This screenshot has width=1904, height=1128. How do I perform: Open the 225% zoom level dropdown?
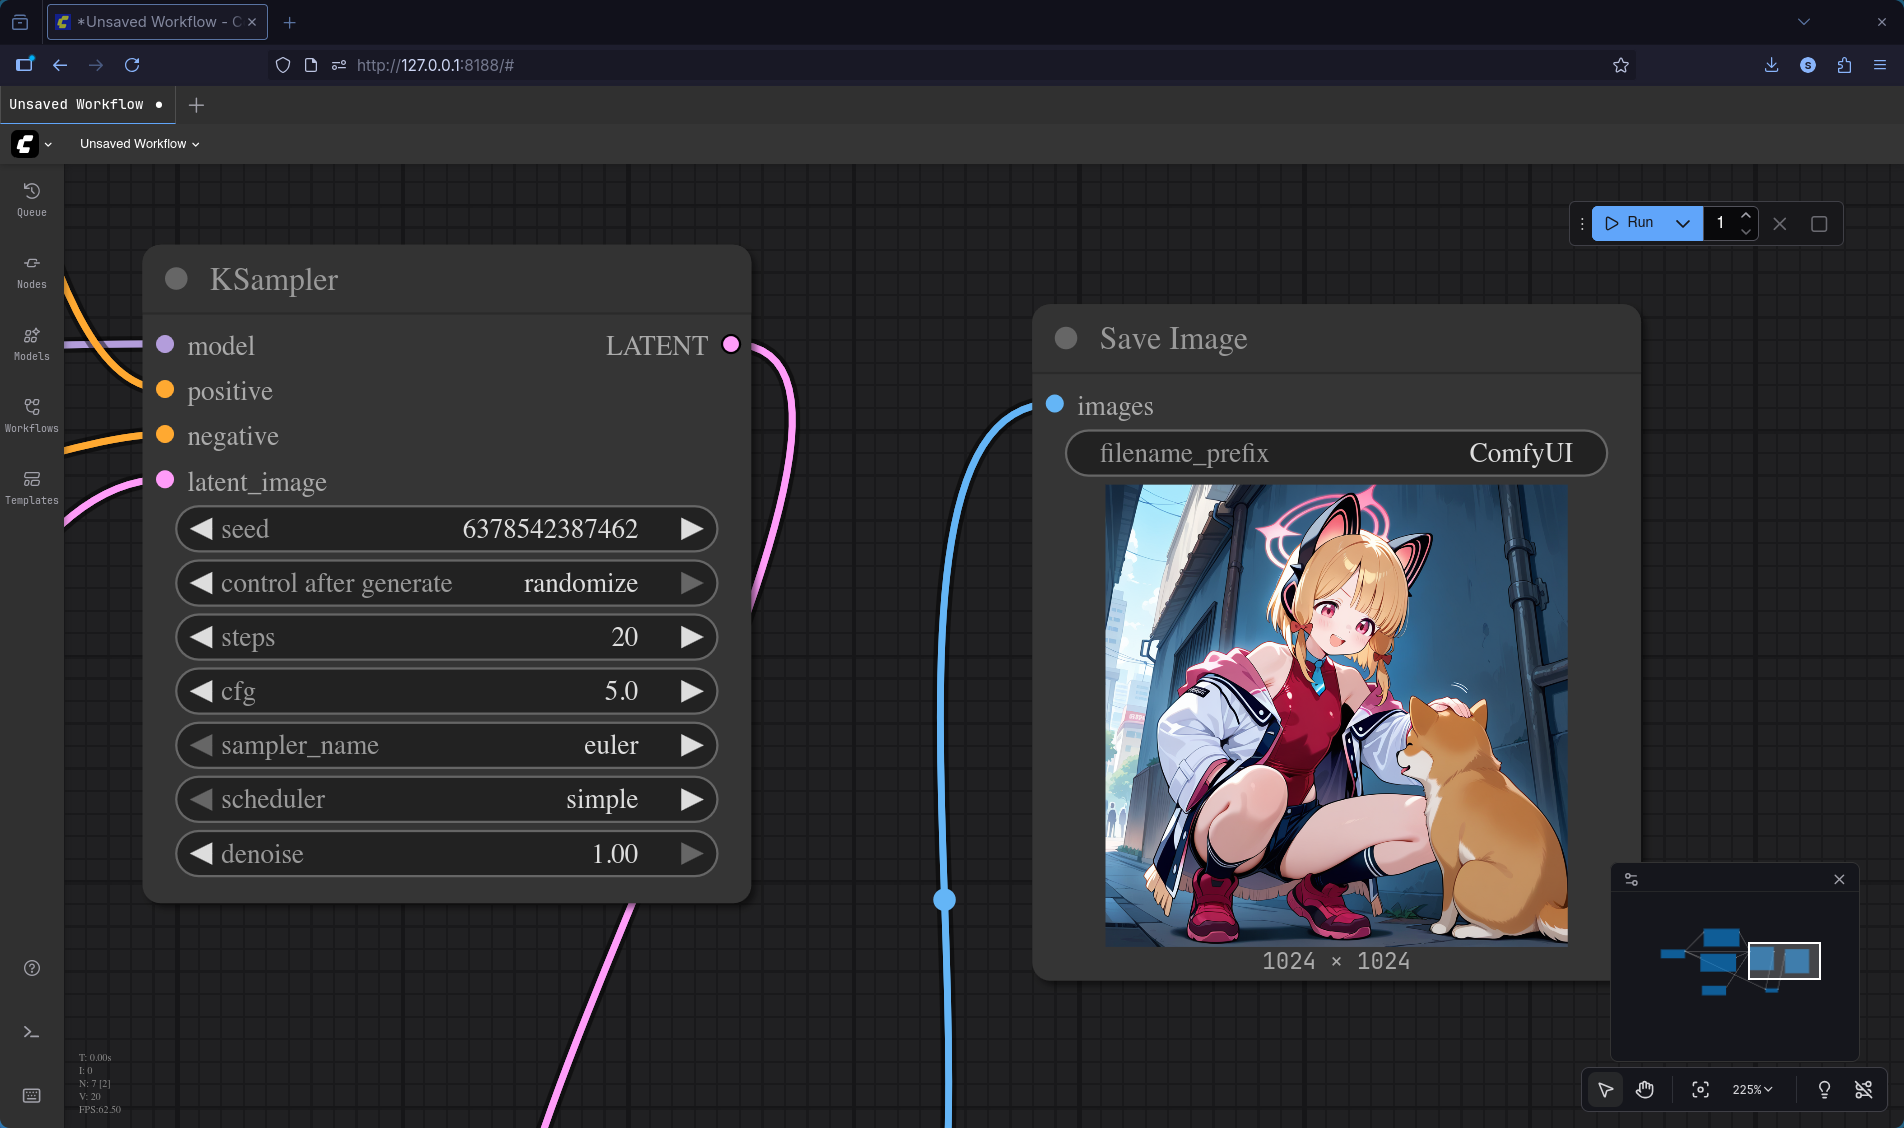1752,1089
